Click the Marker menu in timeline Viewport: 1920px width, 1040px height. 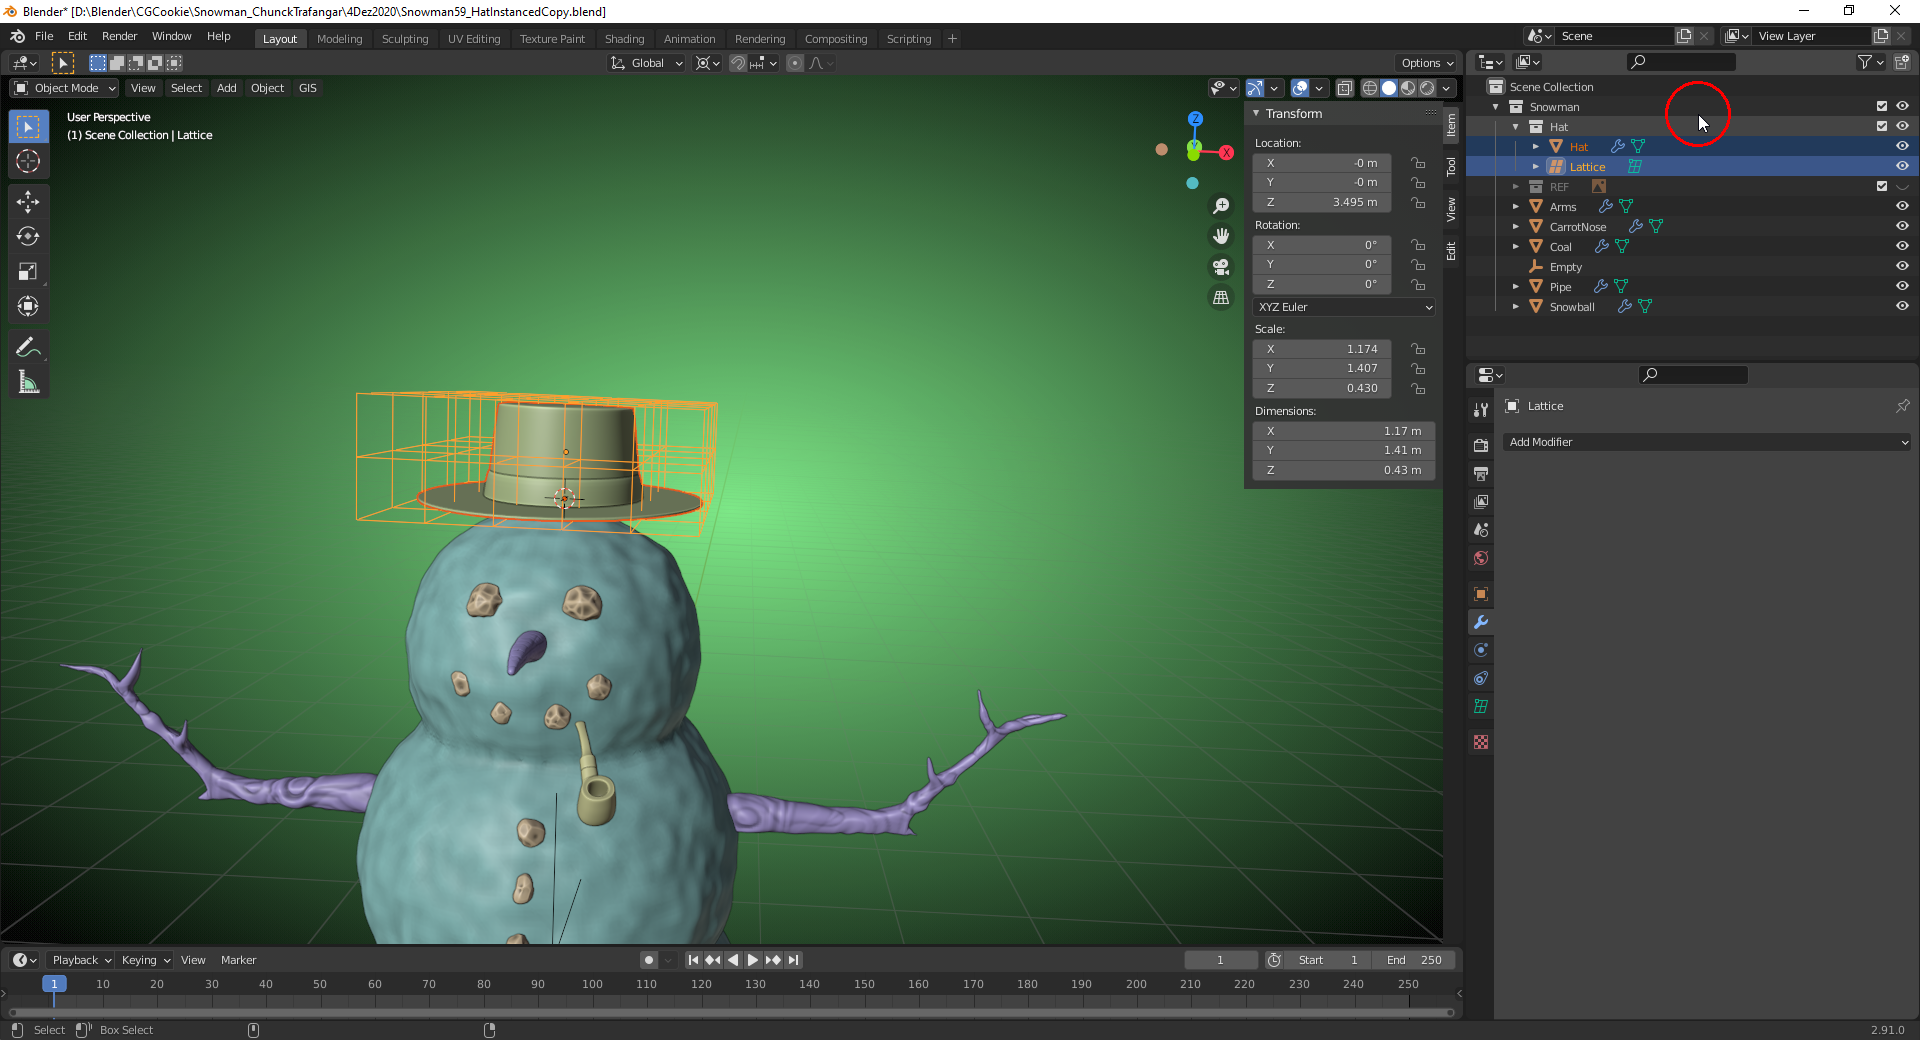click(x=238, y=960)
